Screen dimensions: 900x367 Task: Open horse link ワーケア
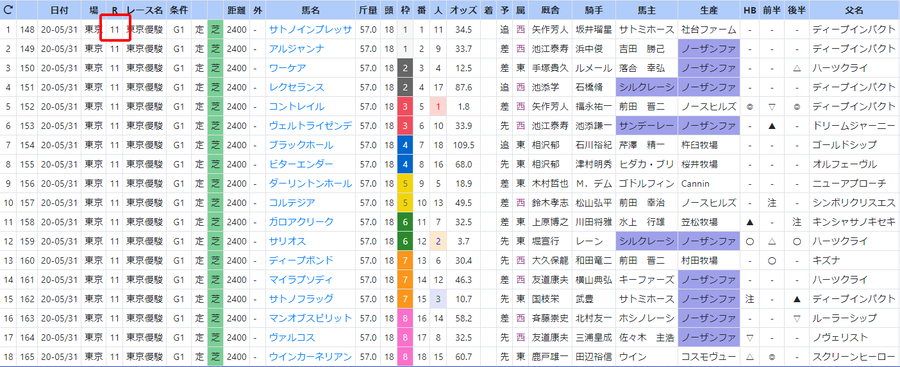[x=288, y=68]
